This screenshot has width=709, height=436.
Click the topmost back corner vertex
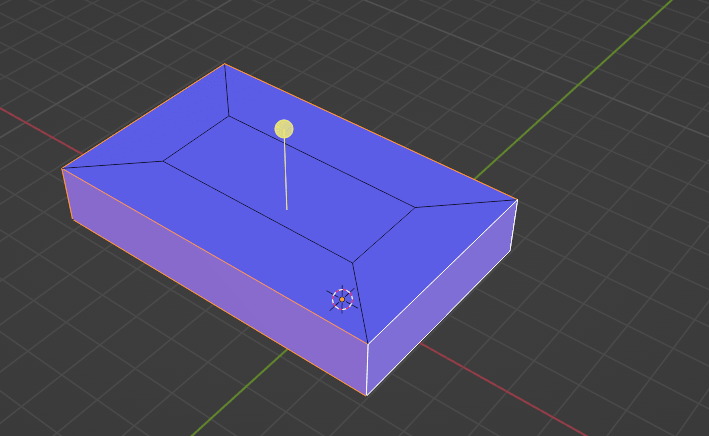click(x=225, y=64)
